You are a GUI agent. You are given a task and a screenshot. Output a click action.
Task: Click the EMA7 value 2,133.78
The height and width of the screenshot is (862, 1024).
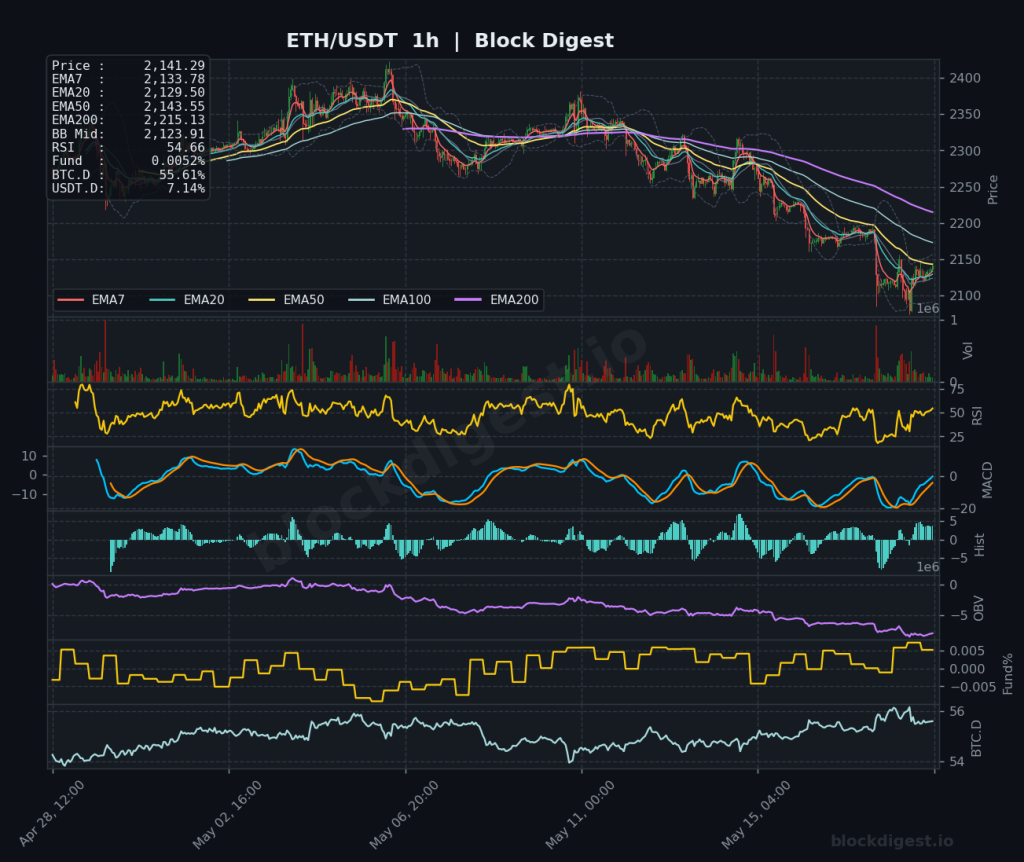174,79
